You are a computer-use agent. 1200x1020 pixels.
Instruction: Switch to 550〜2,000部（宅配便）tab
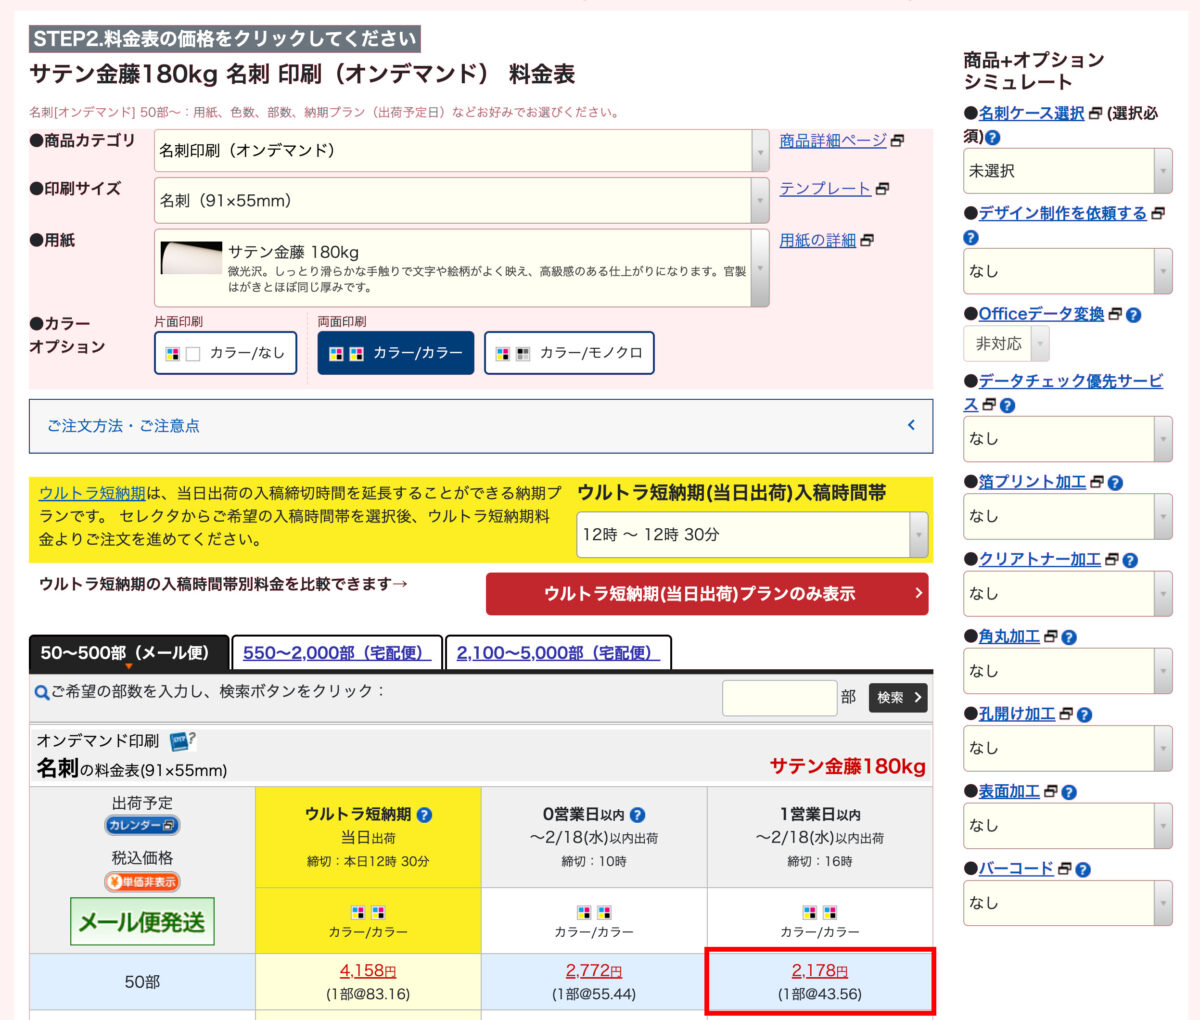[x=336, y=653]
